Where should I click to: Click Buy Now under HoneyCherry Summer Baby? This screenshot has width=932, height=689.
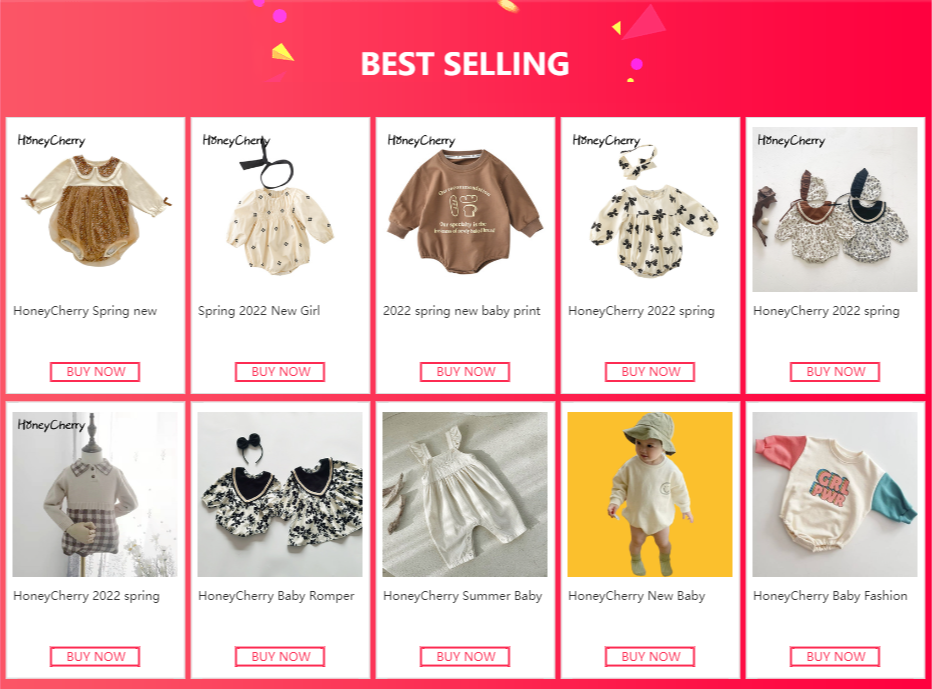[465, 656]
